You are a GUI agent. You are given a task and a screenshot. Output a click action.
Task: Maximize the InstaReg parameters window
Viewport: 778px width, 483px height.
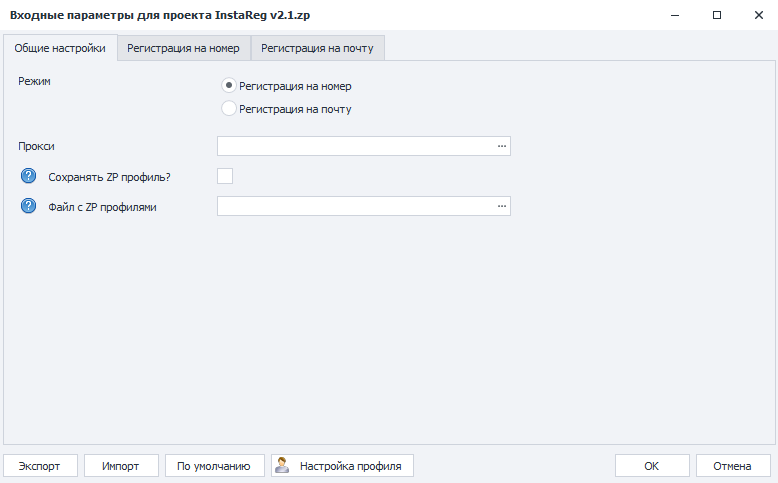coord(717,15)
